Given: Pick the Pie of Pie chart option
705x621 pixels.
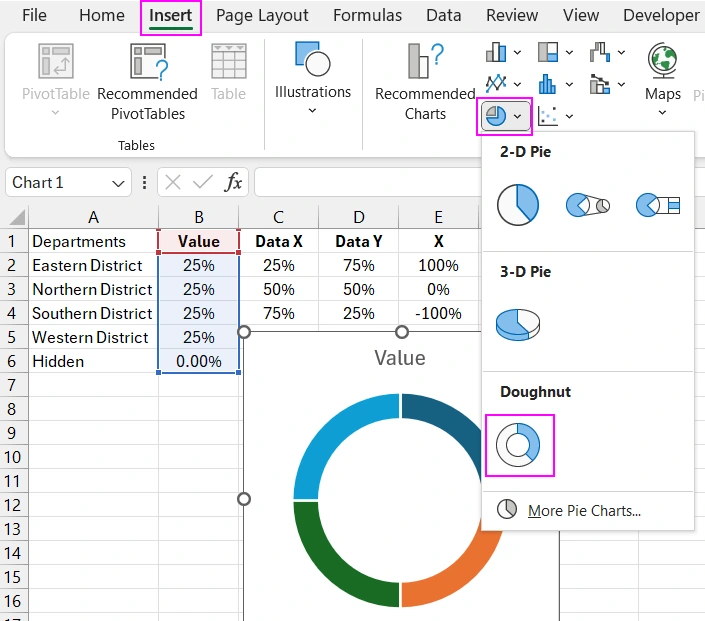Looking at the screenshot, I should (x=587, y=205).
